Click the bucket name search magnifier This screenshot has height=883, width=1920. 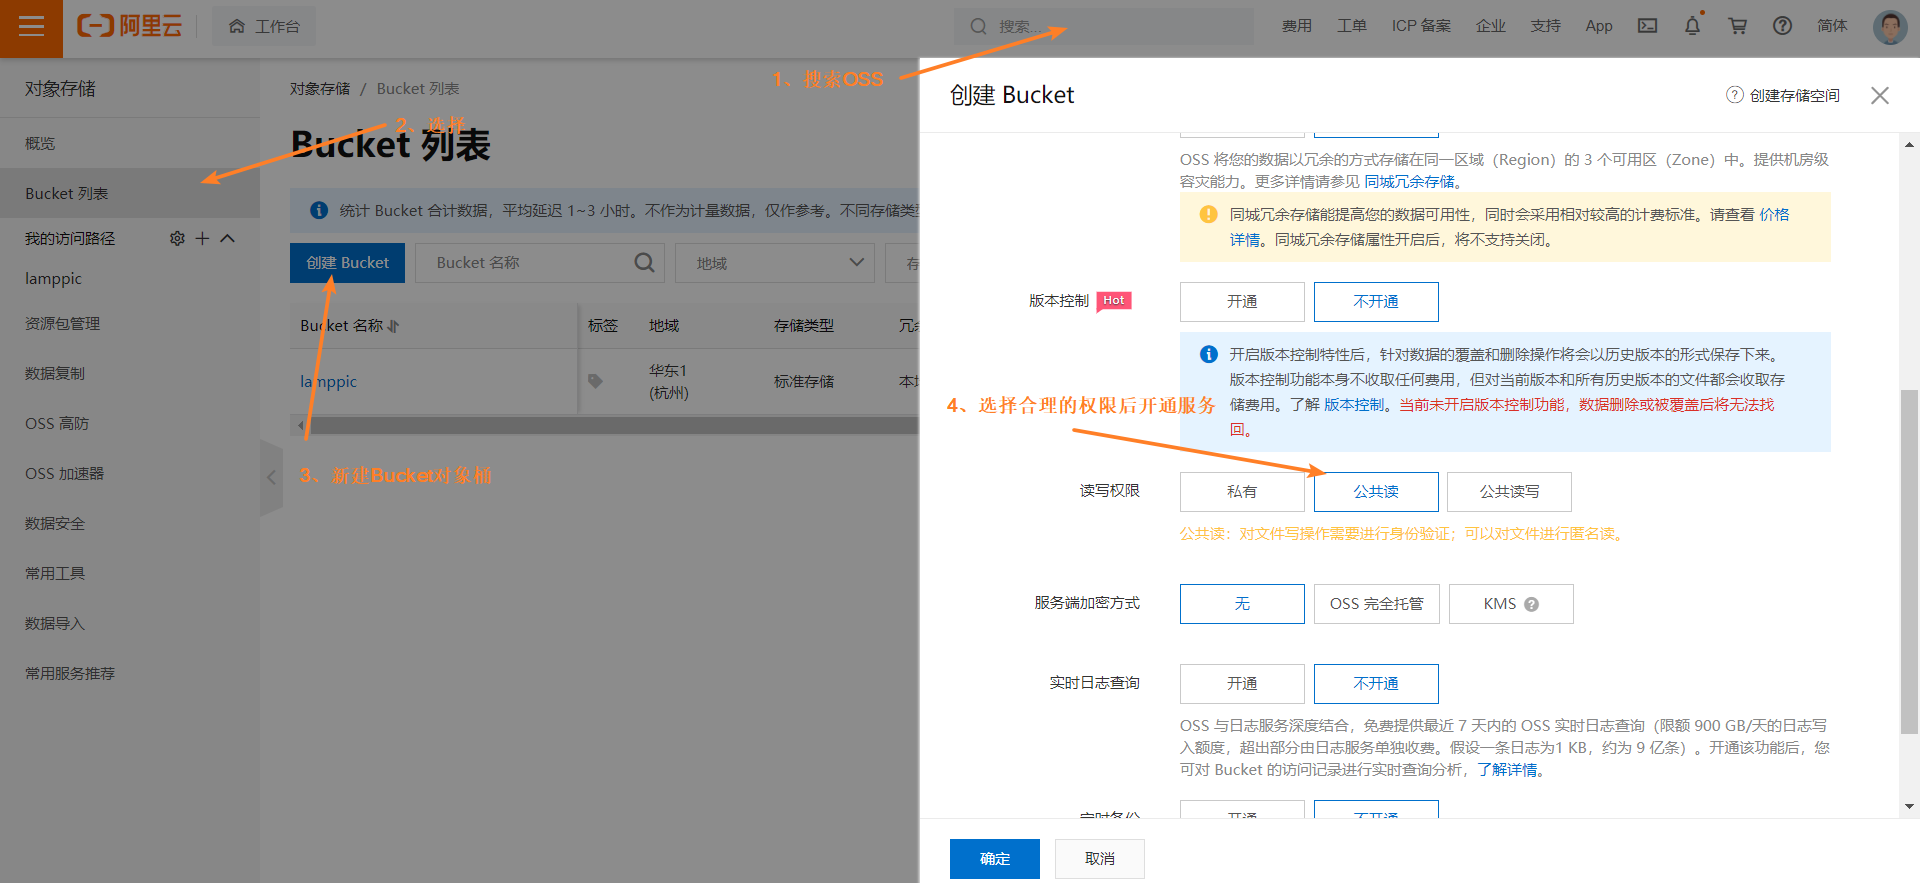point(644,263)
